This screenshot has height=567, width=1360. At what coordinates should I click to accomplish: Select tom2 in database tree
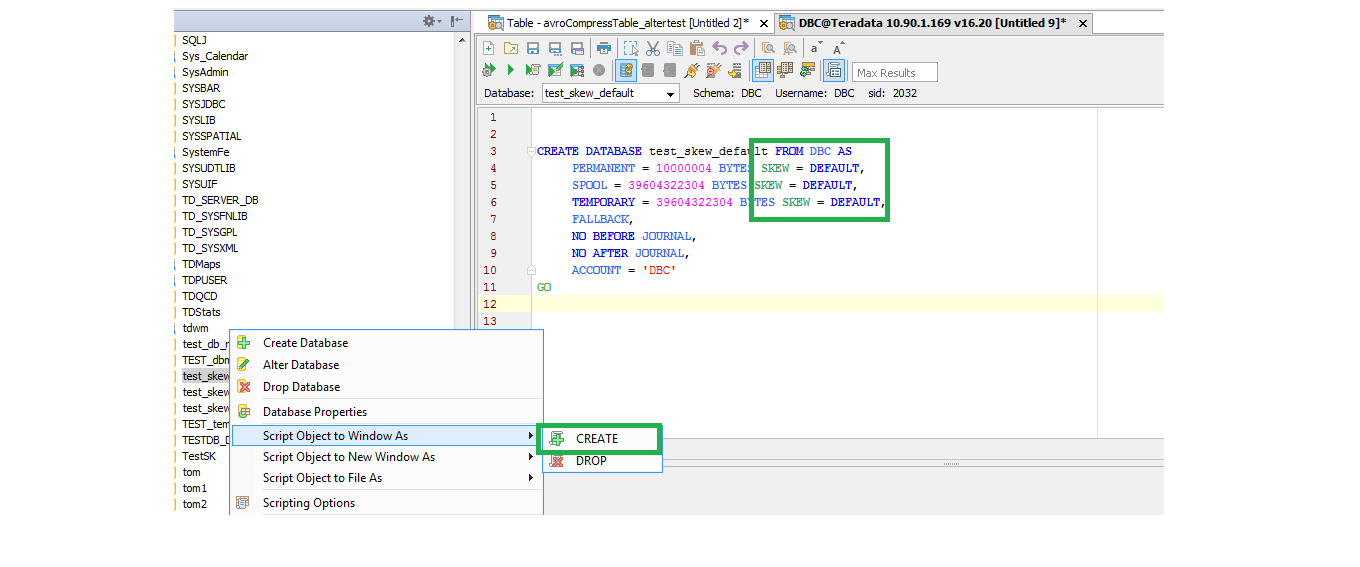tap(194, 504)
